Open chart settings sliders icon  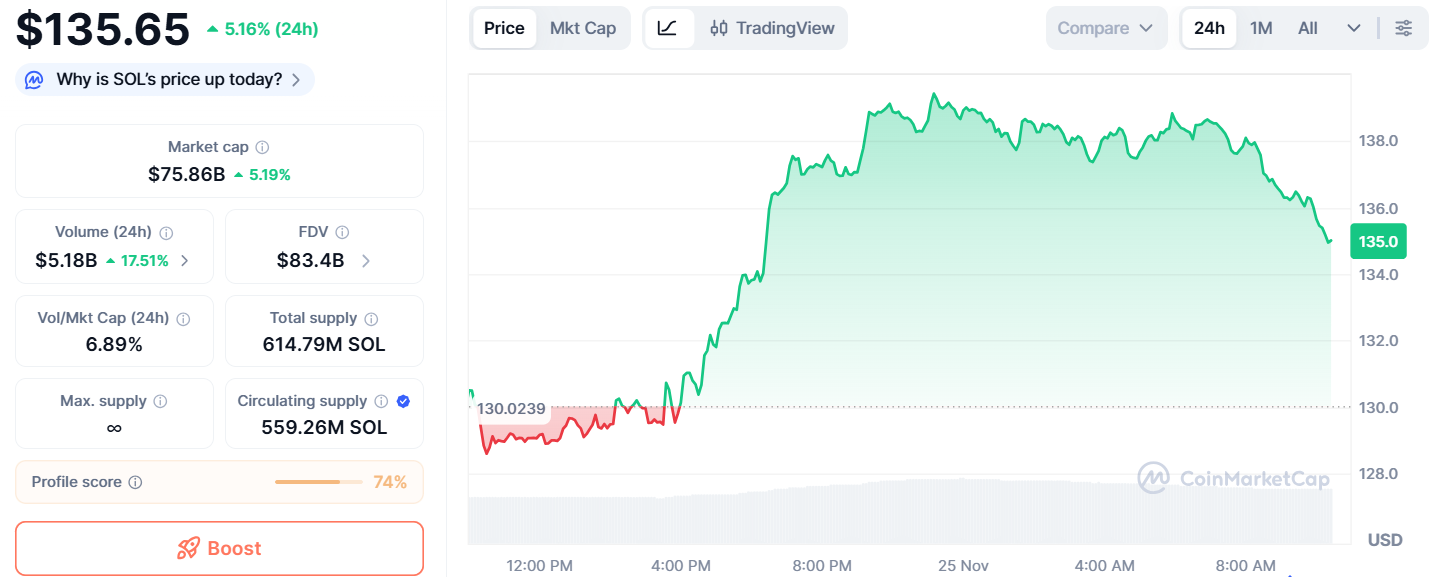tap(1404, 28)
